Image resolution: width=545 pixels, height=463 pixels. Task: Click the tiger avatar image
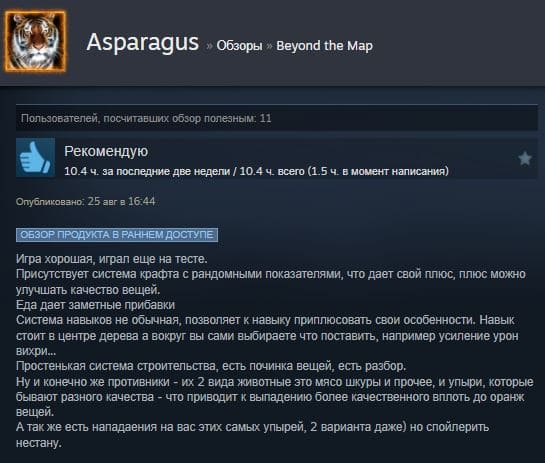[35, 41]
